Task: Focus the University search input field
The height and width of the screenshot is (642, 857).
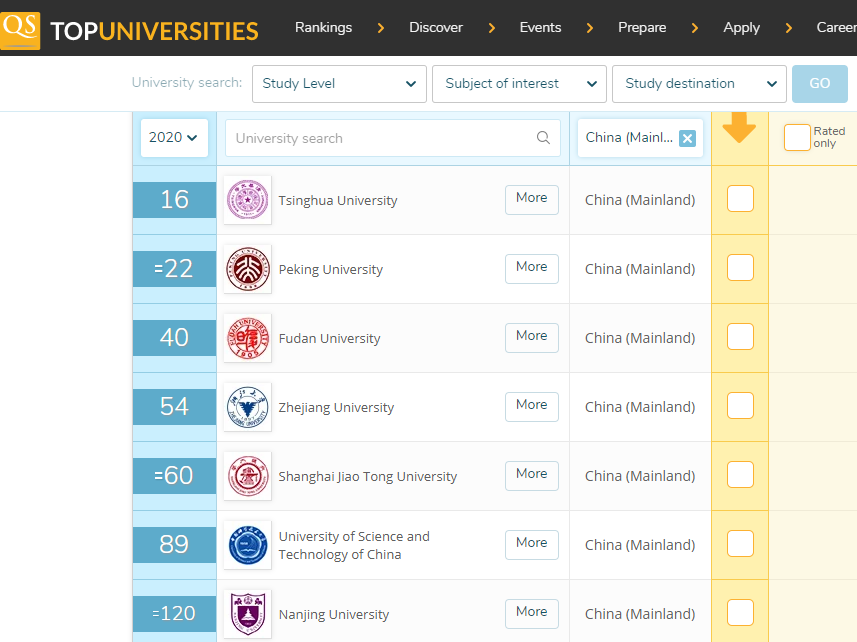Action: pyautogui.click(x=392, y=138)
